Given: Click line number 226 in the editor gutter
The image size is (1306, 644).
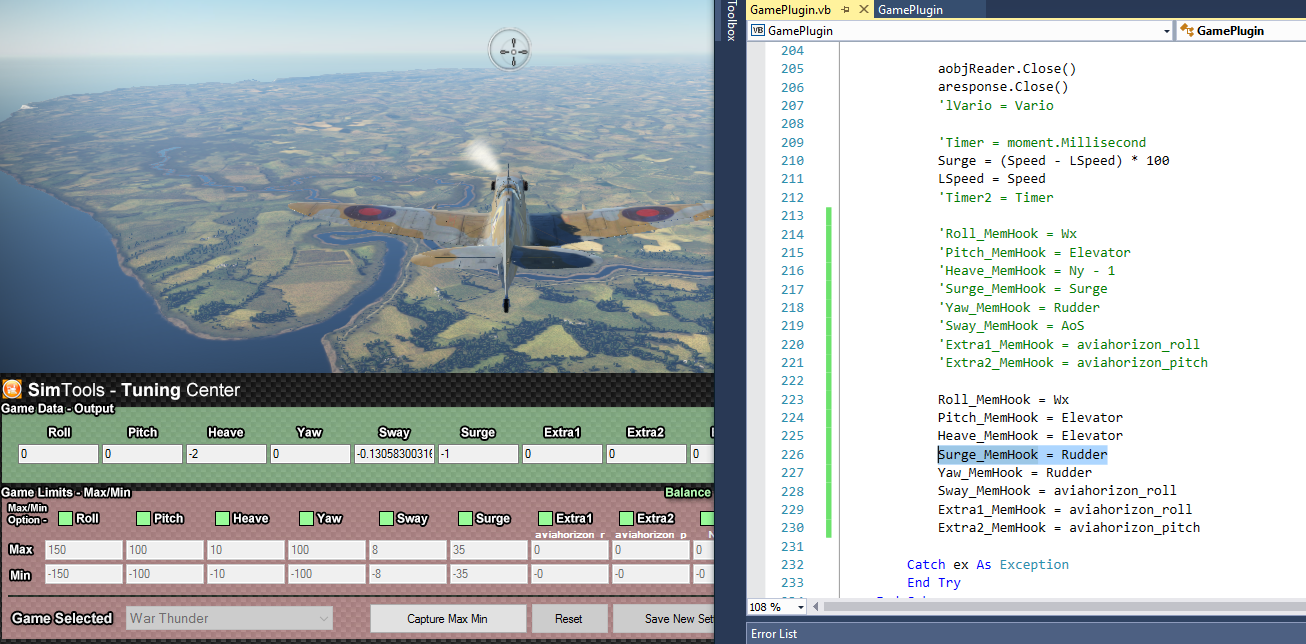Looking at the screenshot, I should (791, 455).
